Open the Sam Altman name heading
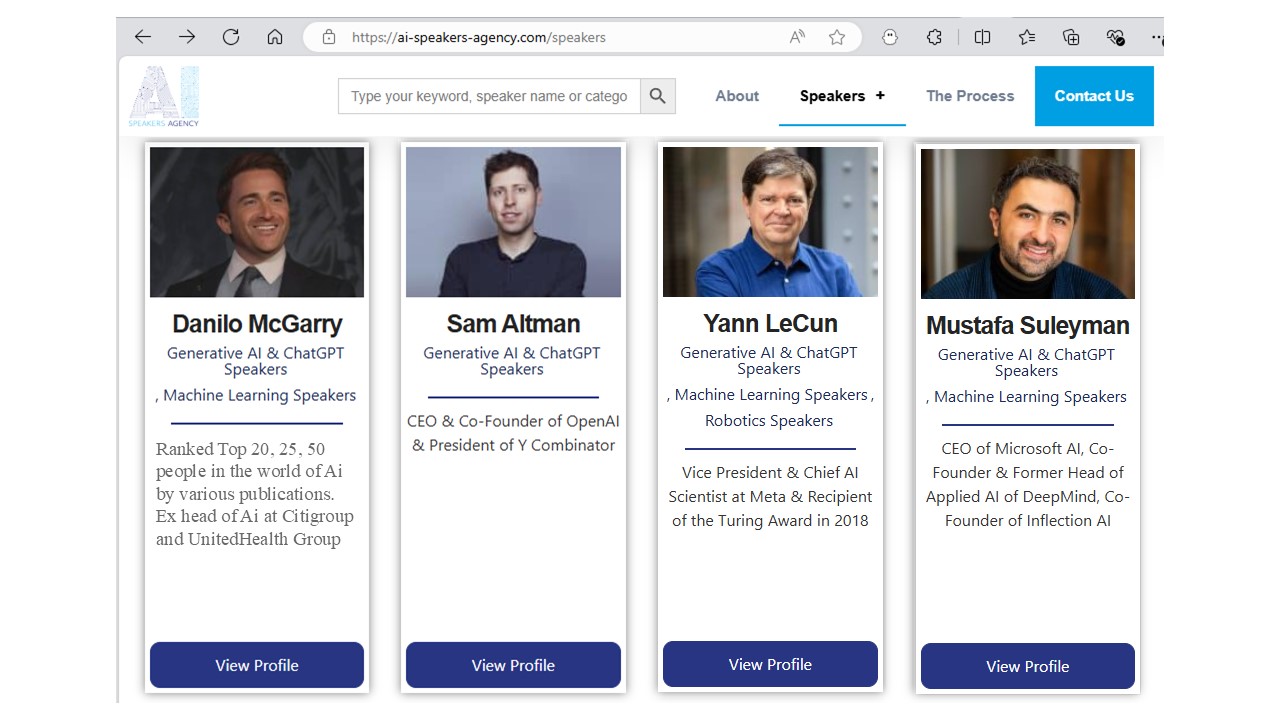This screenshot has height=720, width=1280. (x=513, y=324)
